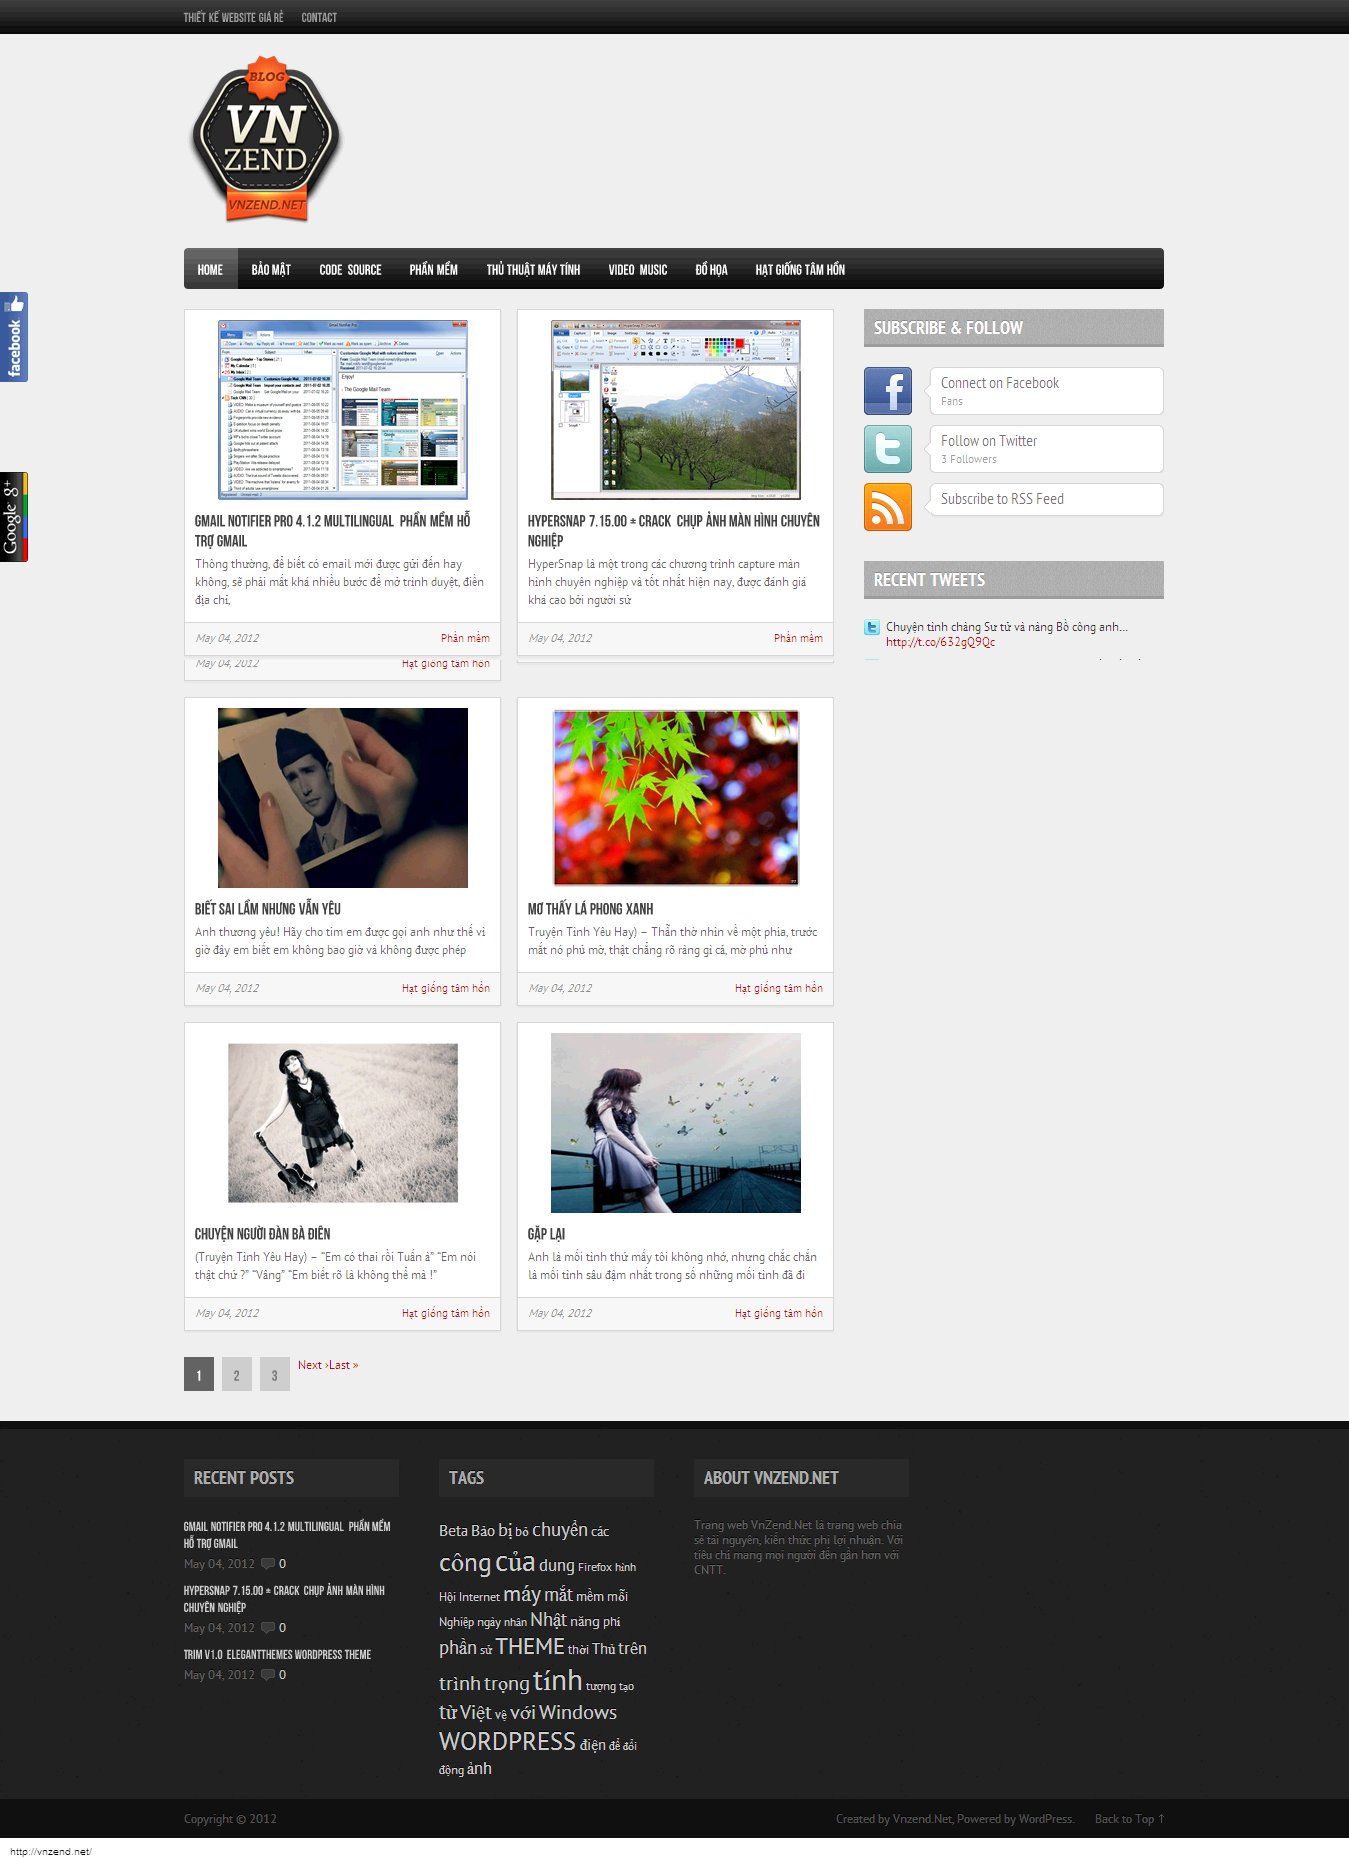Viewport: 1349px width, 1858px height.
Task: Open the Google+ side tab
Action: (x=14, y=517)
